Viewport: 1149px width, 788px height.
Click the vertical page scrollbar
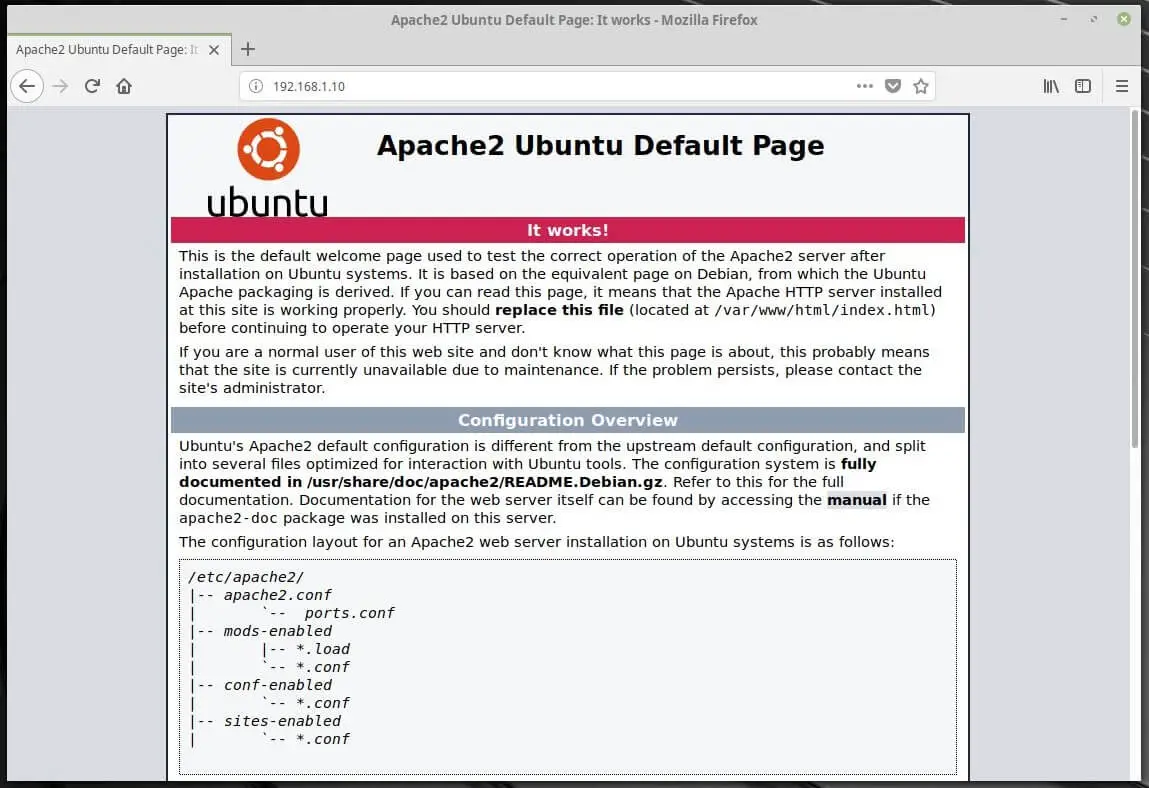(x=1135, y=279)
